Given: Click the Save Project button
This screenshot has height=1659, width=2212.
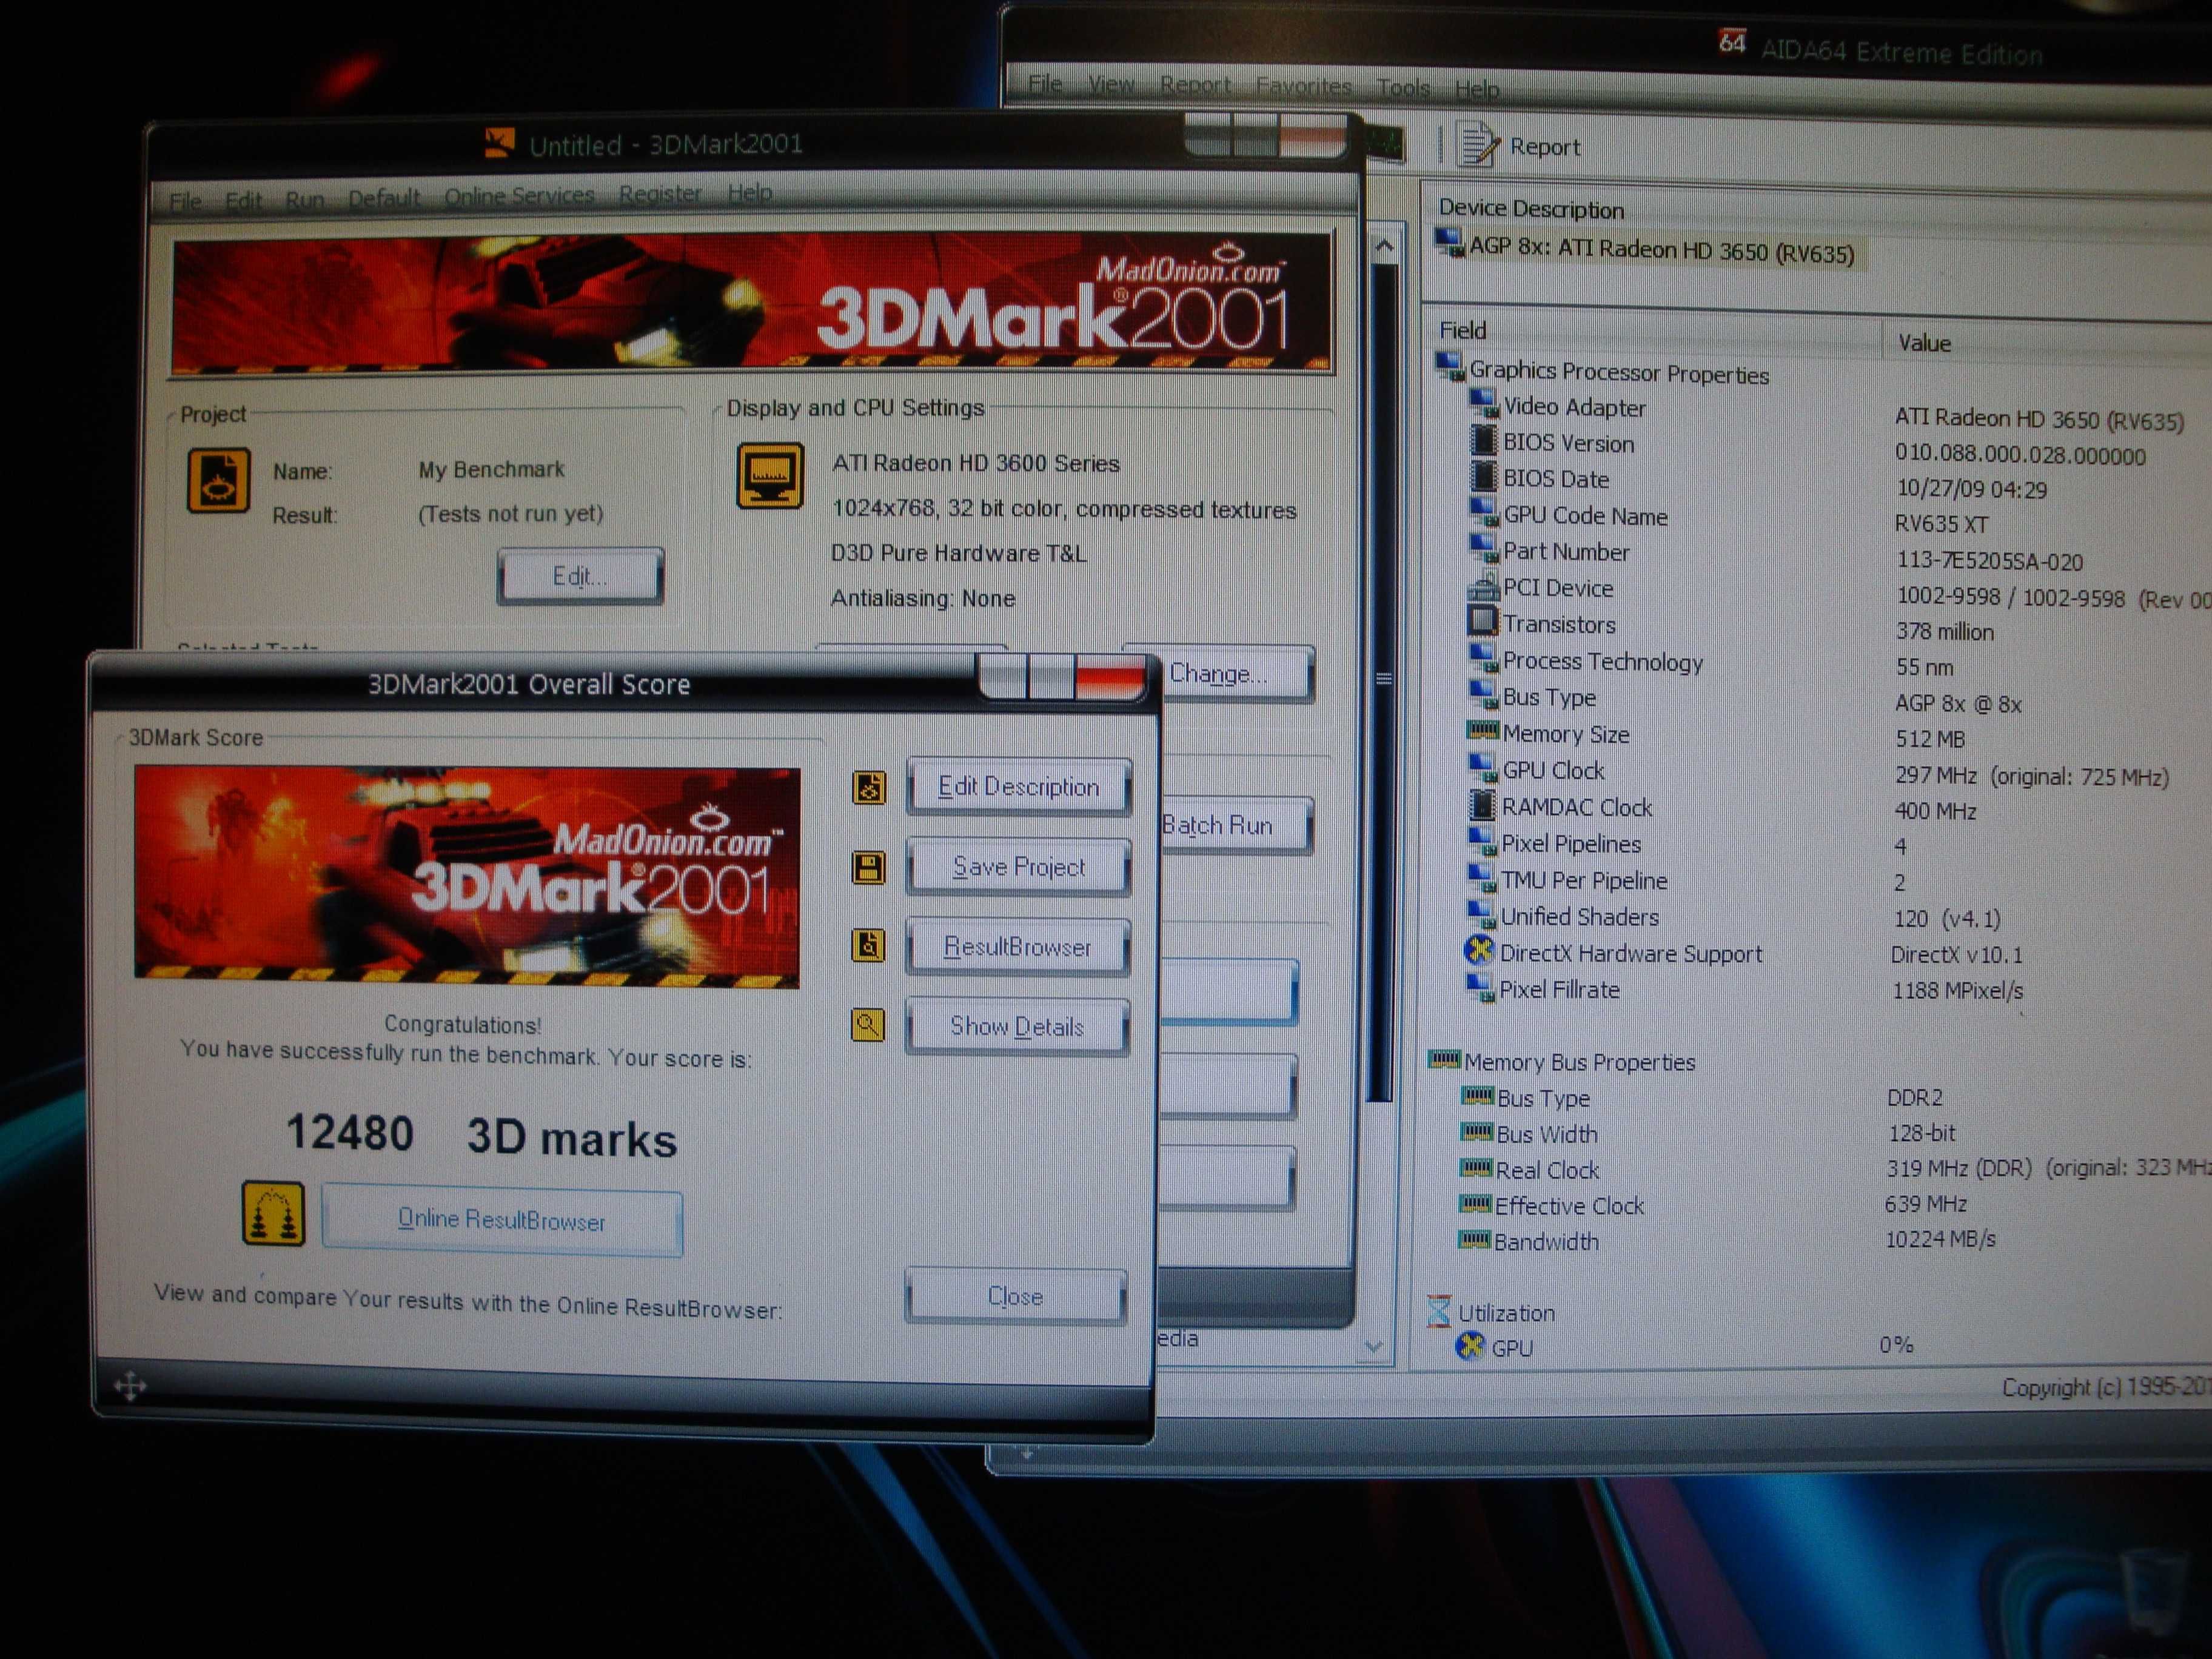Looking at the screenshot, I should 1018,867.
